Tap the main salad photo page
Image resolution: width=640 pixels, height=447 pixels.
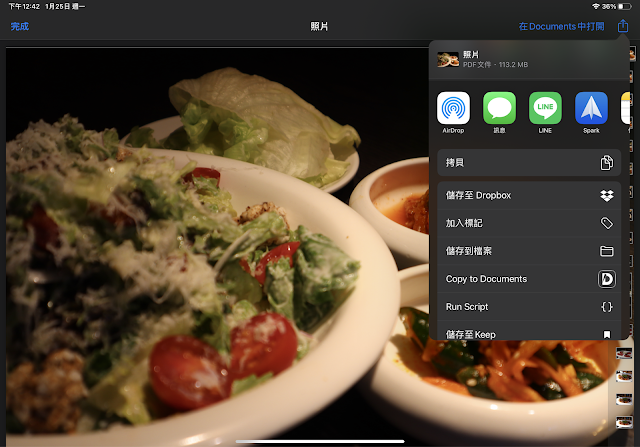[216, 247]
